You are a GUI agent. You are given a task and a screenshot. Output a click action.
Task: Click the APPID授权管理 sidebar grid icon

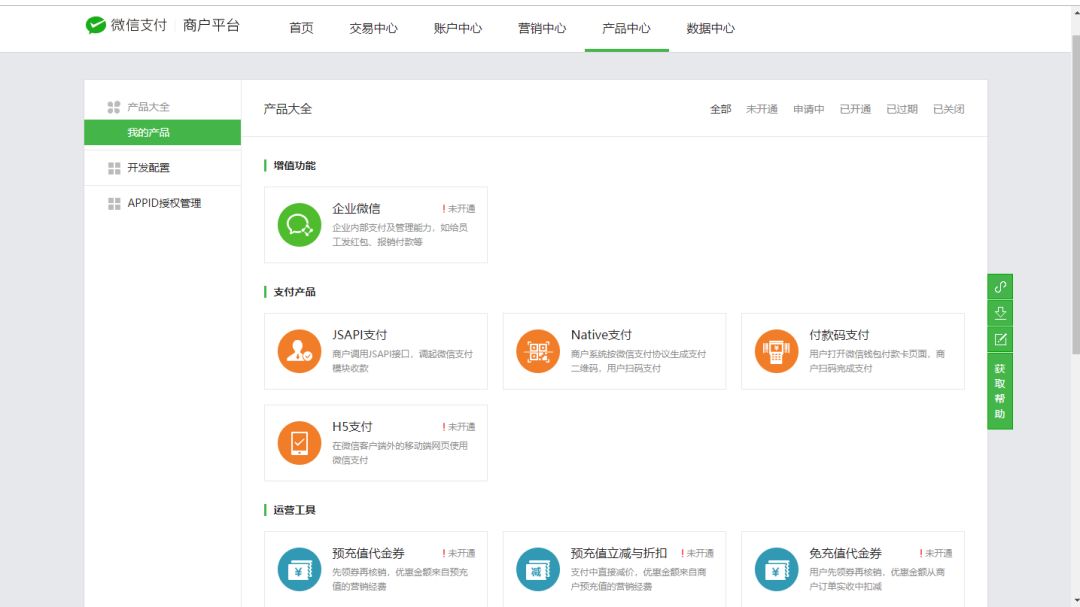(114, 203)
